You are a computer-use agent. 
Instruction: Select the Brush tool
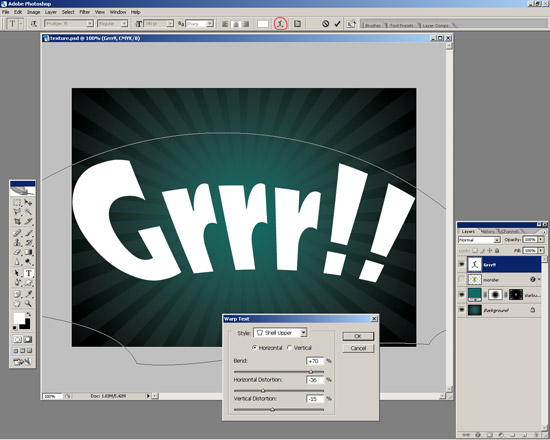28,233
